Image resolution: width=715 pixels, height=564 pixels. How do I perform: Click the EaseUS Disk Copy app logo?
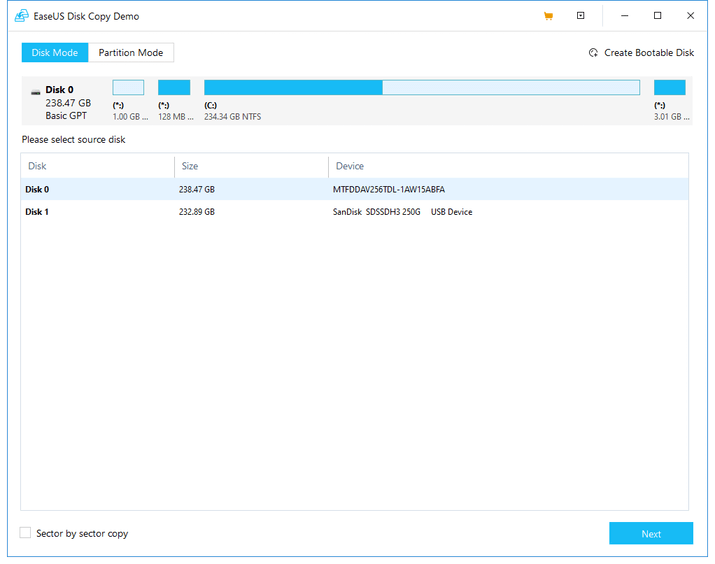21,16
